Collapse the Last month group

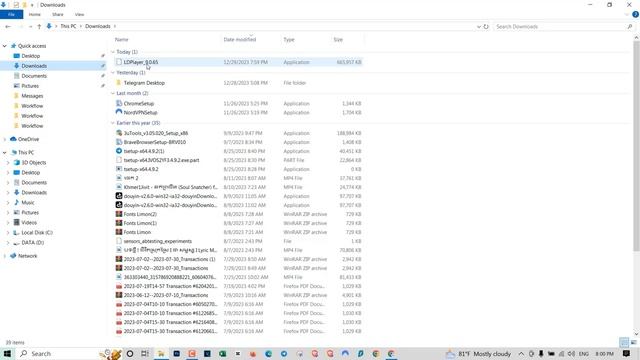coord(113,93)
